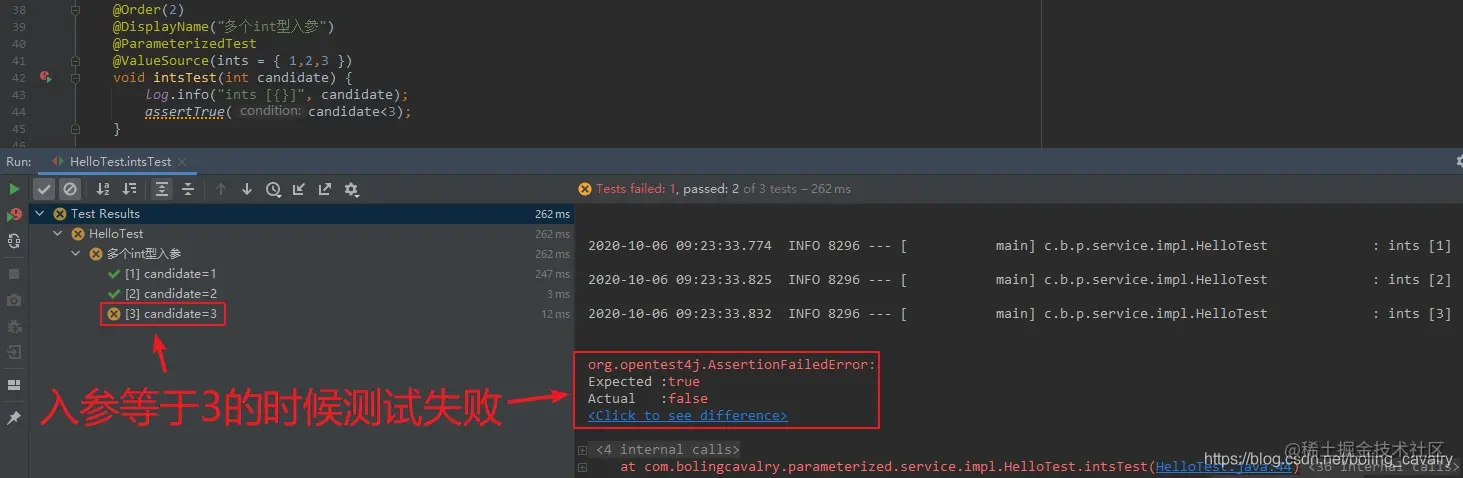Collapse the HelloTest tree node
The width and height of the screenshot is (1463, 478).
click(59, 233)
